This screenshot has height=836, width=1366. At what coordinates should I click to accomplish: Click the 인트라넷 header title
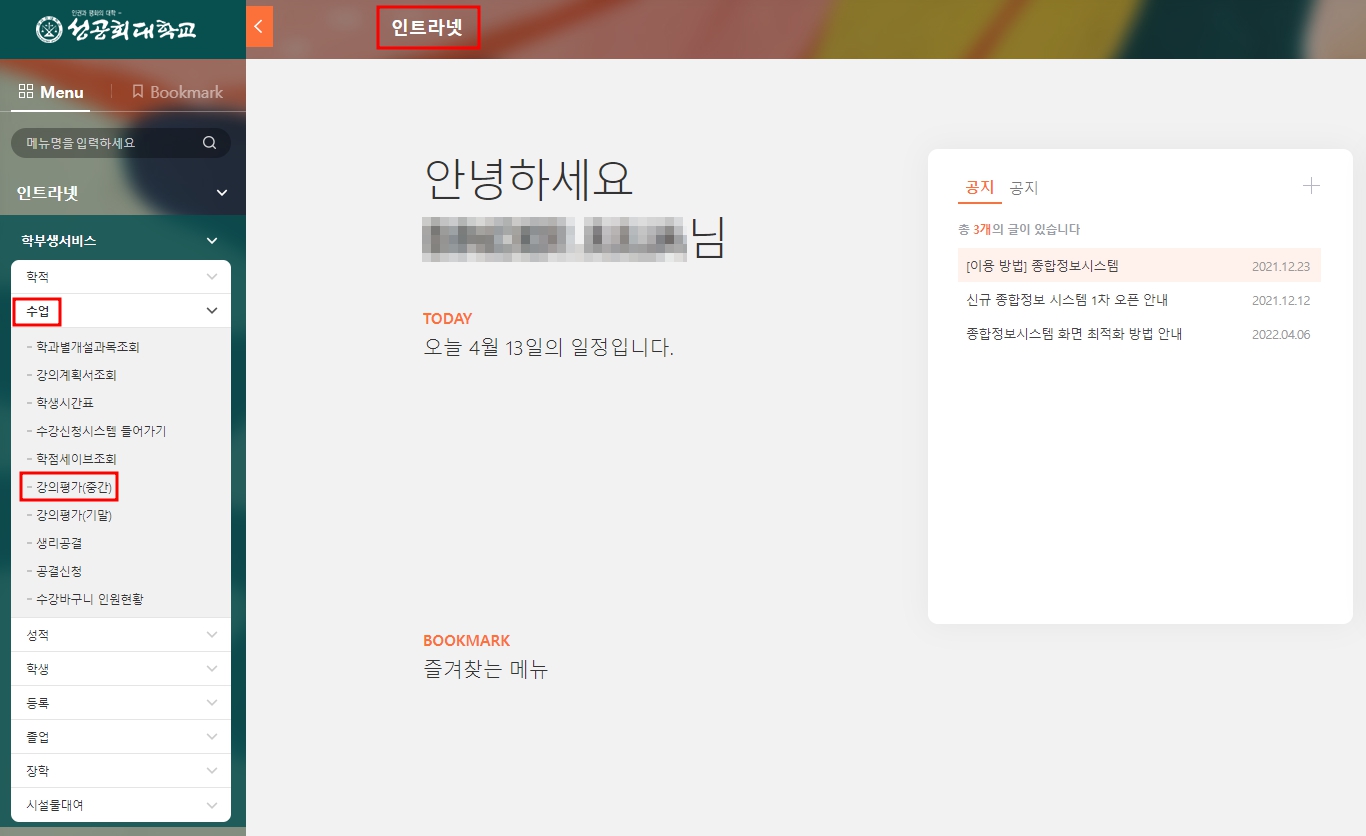(428, 28)
